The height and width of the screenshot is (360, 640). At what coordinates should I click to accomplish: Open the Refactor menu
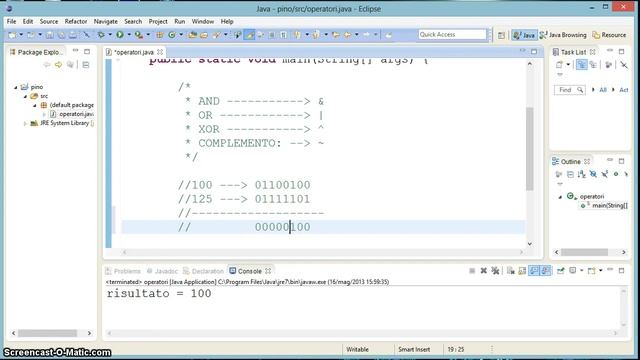tap(76, 21)
